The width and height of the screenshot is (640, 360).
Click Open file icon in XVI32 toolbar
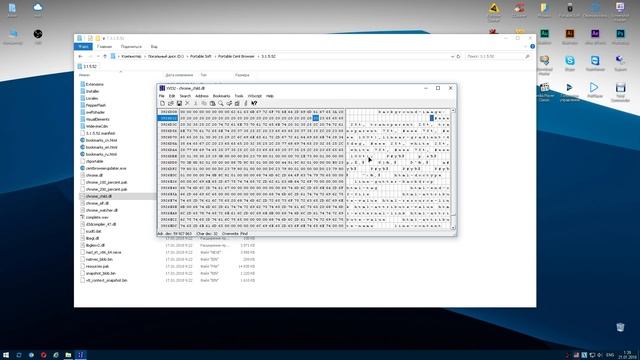pos(171,103)
